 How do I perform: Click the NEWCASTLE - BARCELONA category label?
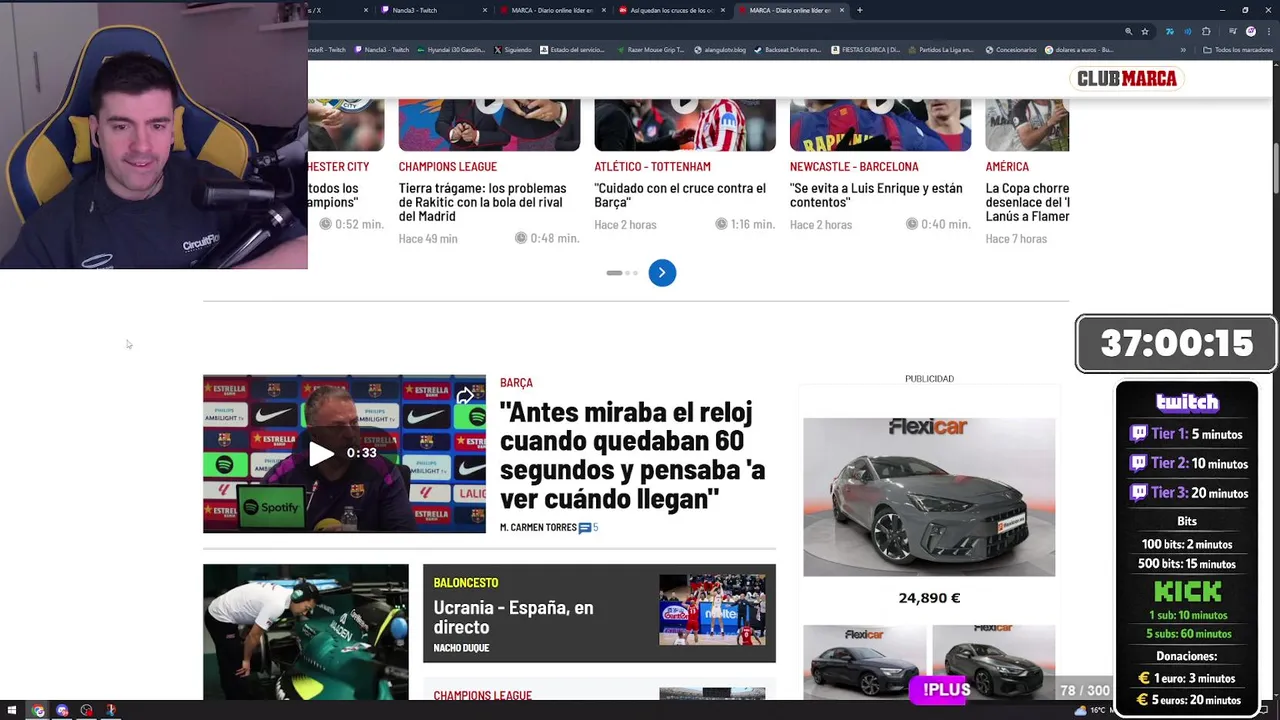click(854, 166)
